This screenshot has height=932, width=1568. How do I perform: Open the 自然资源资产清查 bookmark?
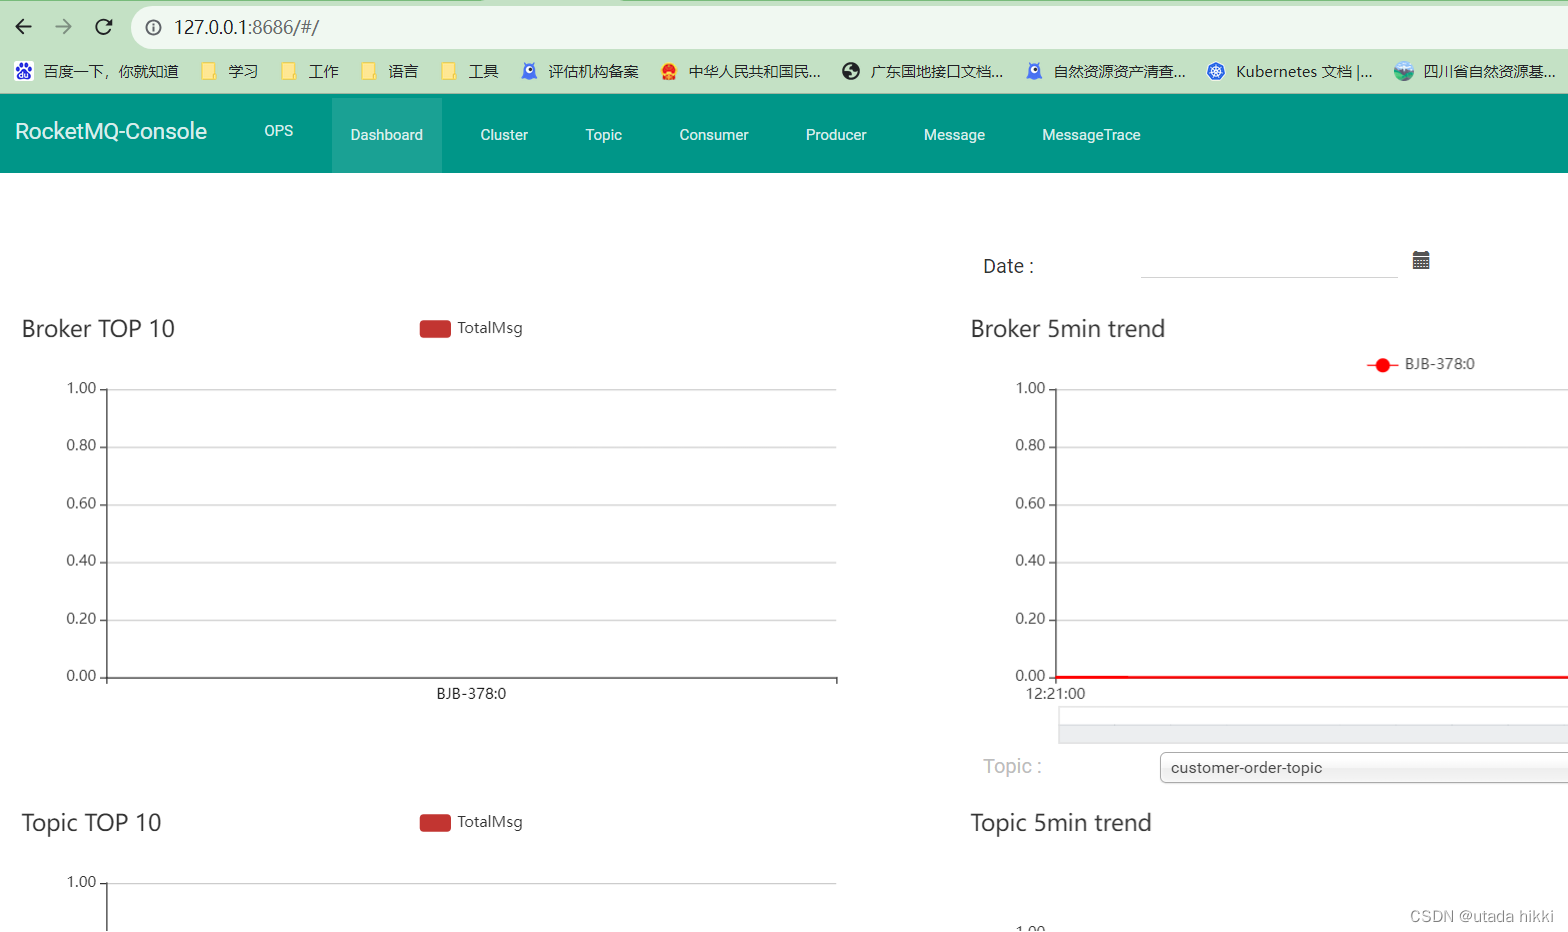[1106, 71]
